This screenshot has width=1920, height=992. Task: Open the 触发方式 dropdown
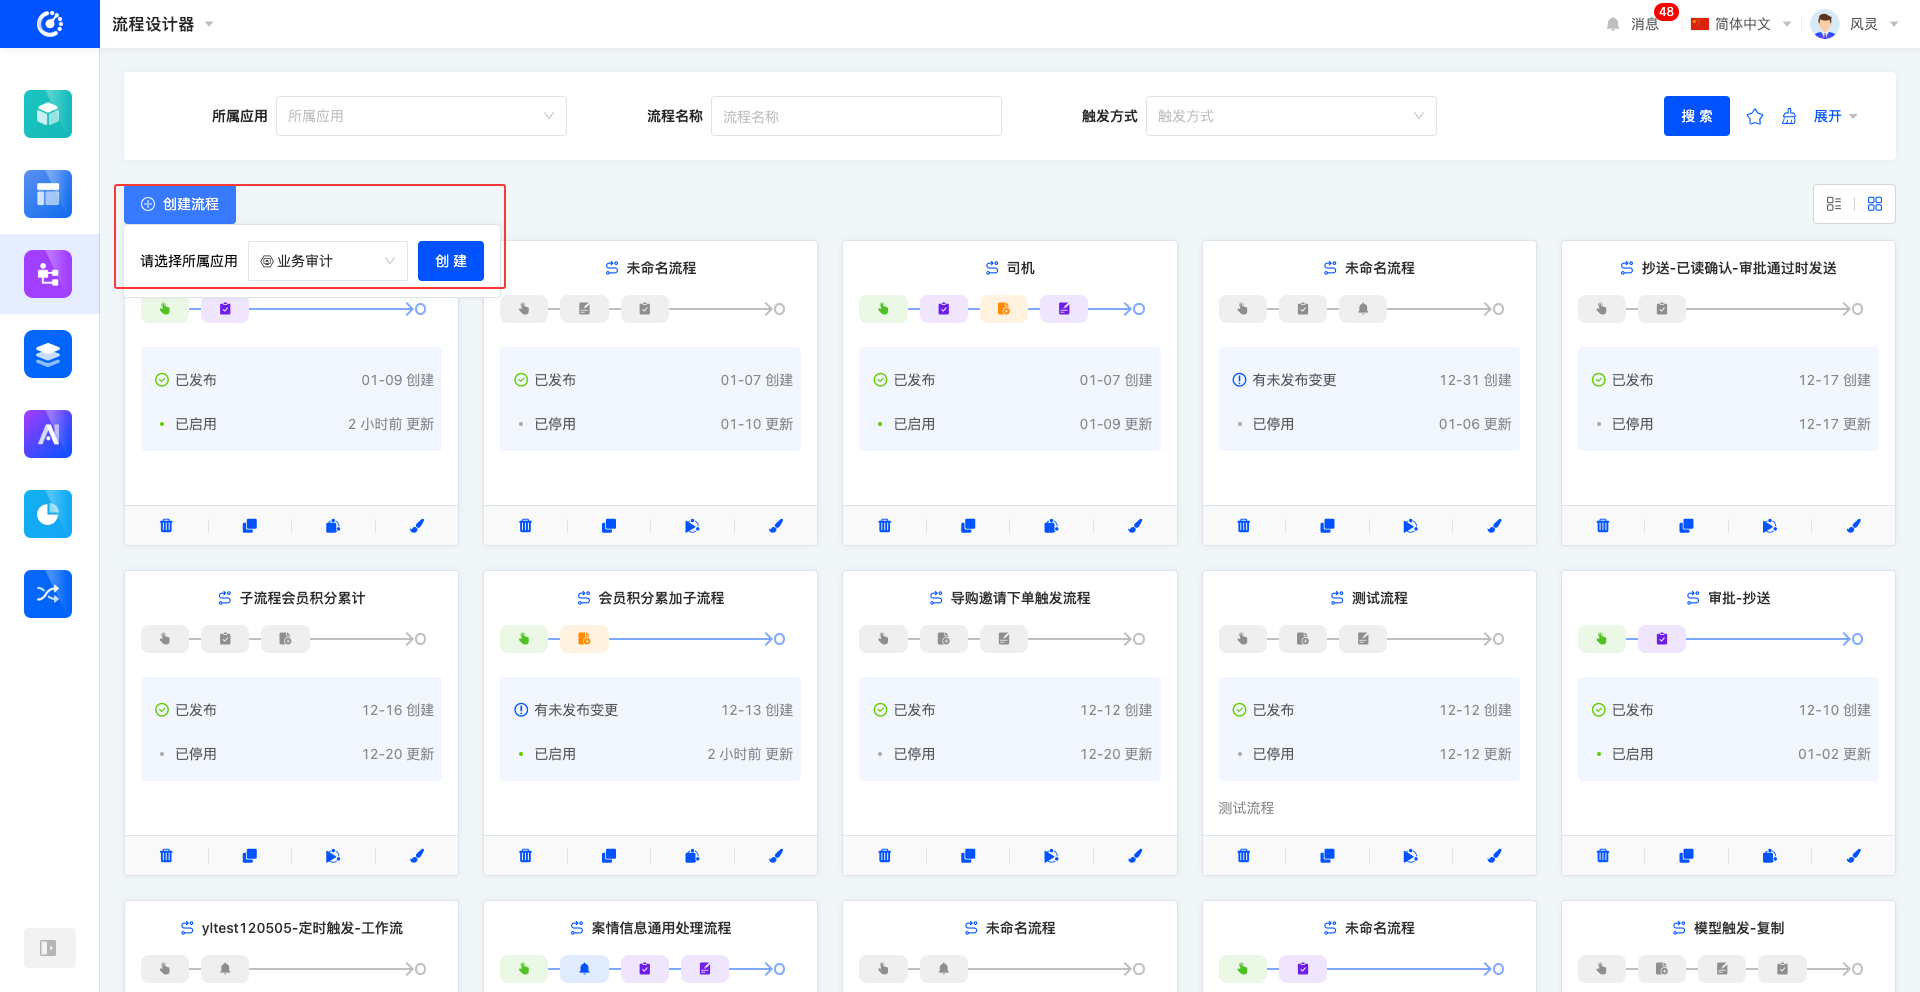[1290, 116]
